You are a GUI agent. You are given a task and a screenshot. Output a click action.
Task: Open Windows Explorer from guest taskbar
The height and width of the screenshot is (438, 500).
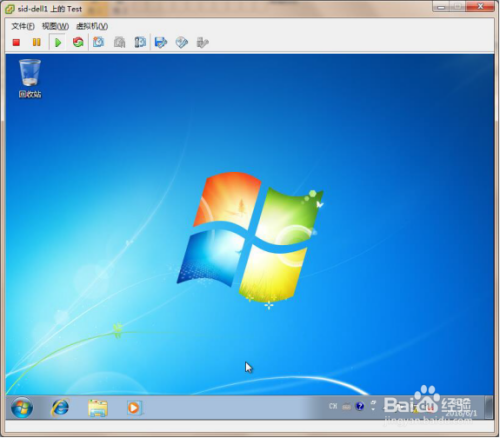click(98, 408)
